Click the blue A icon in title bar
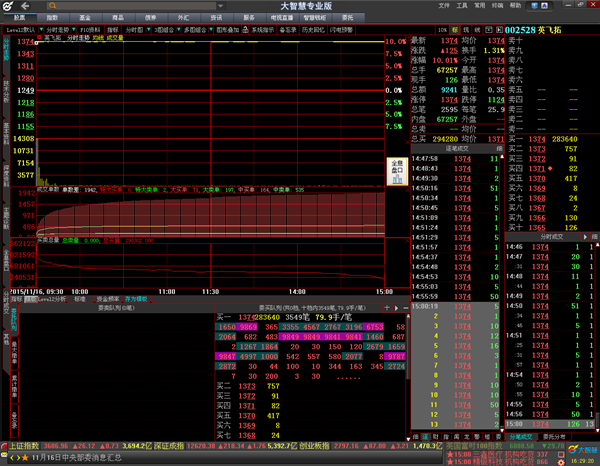The image size is (600, 466). (x=545, y=5)
